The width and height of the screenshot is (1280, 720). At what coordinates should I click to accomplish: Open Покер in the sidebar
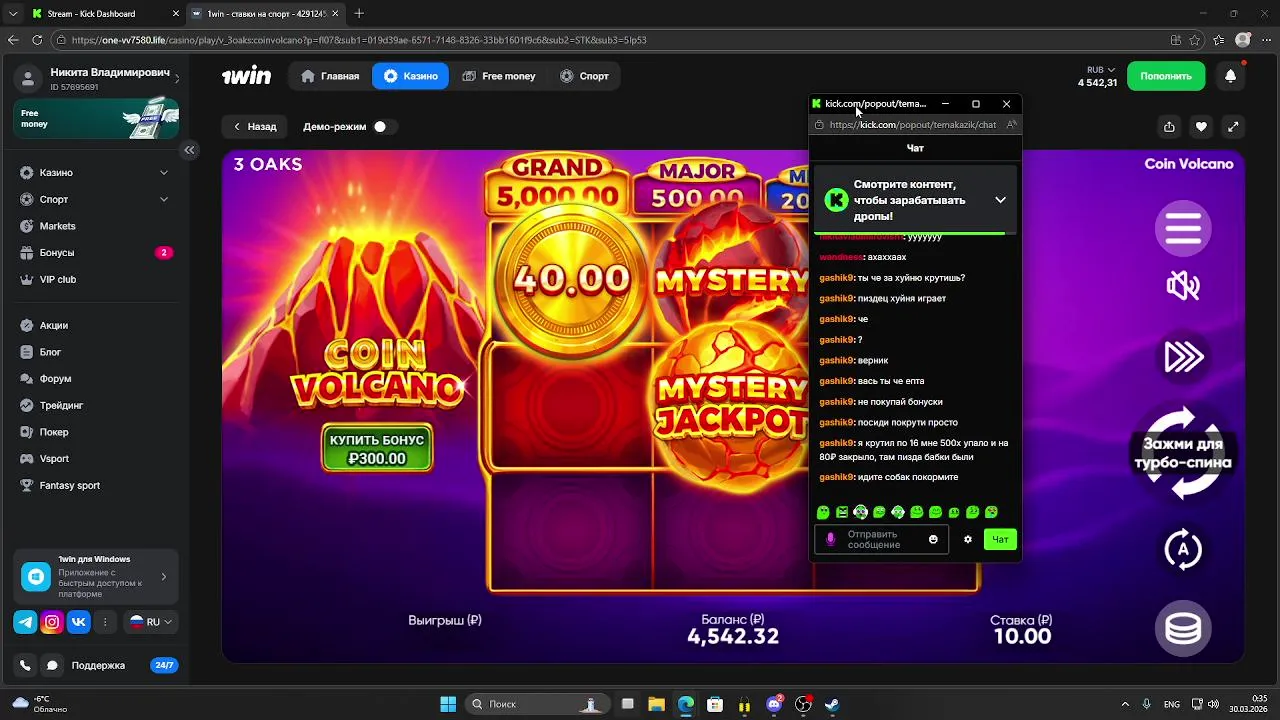95,432
